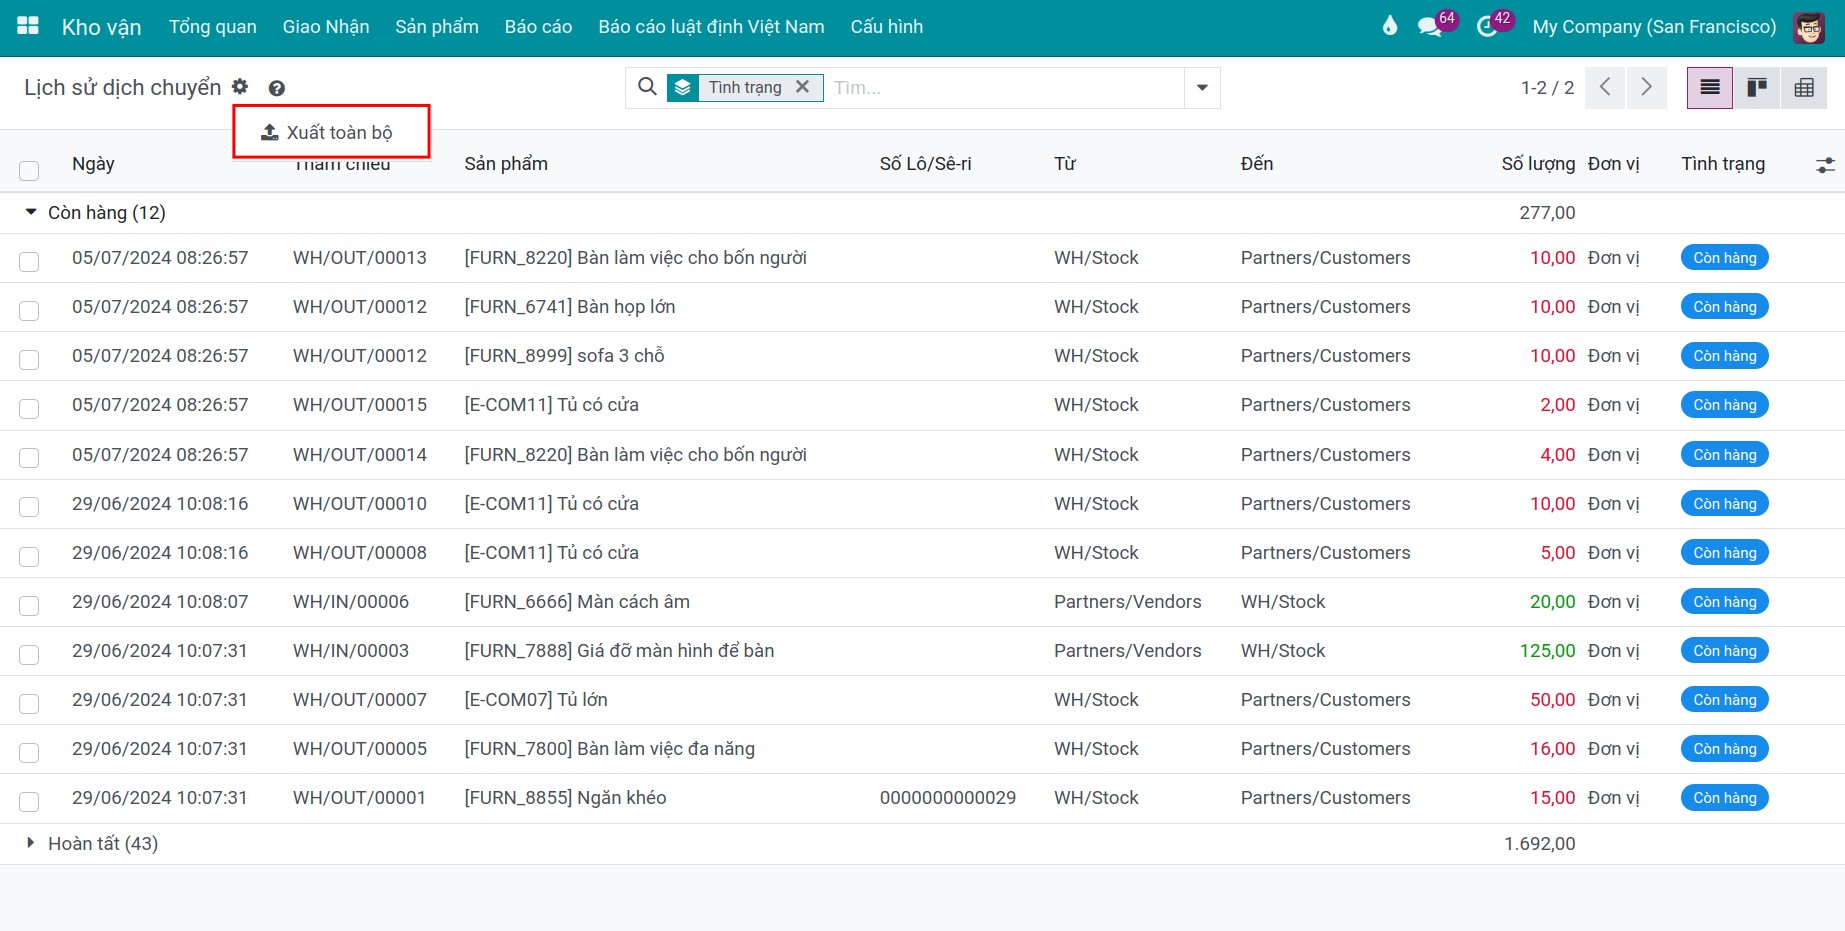The height and width of the screenshot is (931, 1845).
Task: Click the water drop icon in top bar
Action: tap(1390, 26)
